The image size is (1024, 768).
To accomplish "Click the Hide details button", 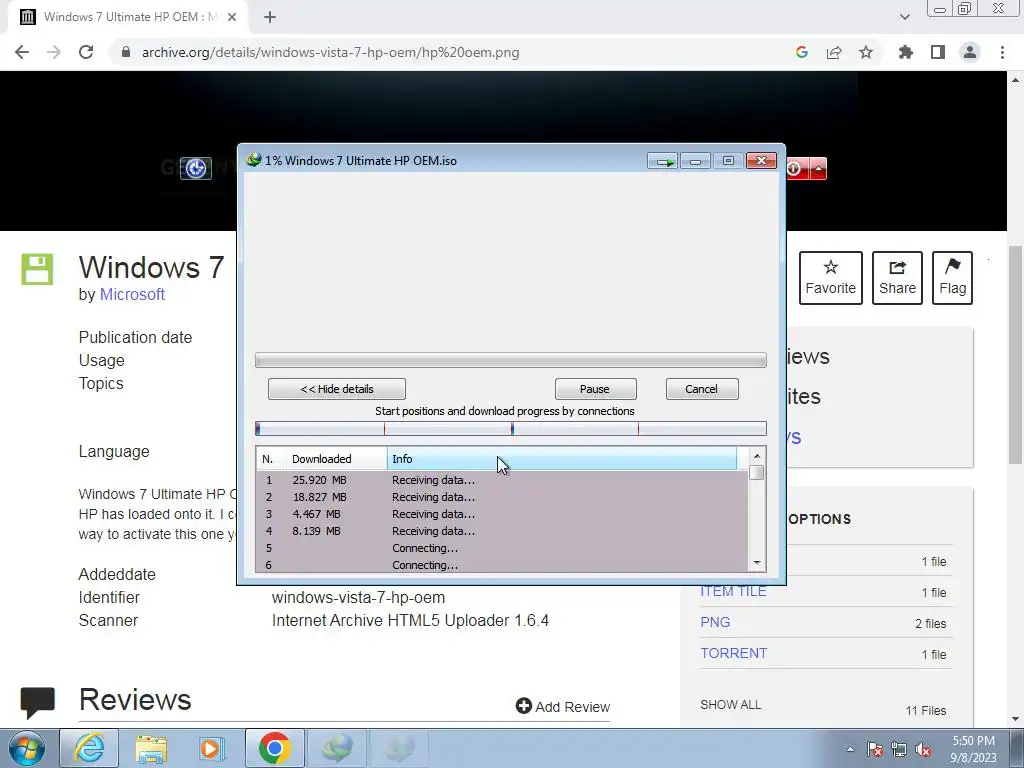I will point(336,389).
